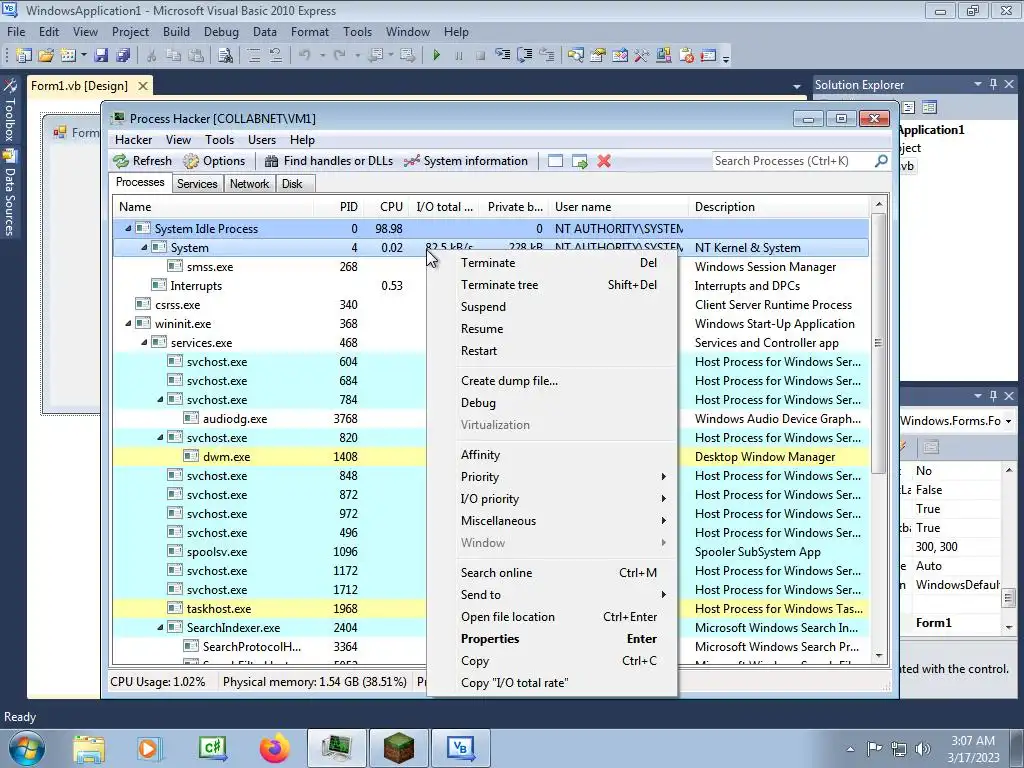Show hidden tray icons arrow
Viewport: 1024px width, 768px height.
[850, 749]
